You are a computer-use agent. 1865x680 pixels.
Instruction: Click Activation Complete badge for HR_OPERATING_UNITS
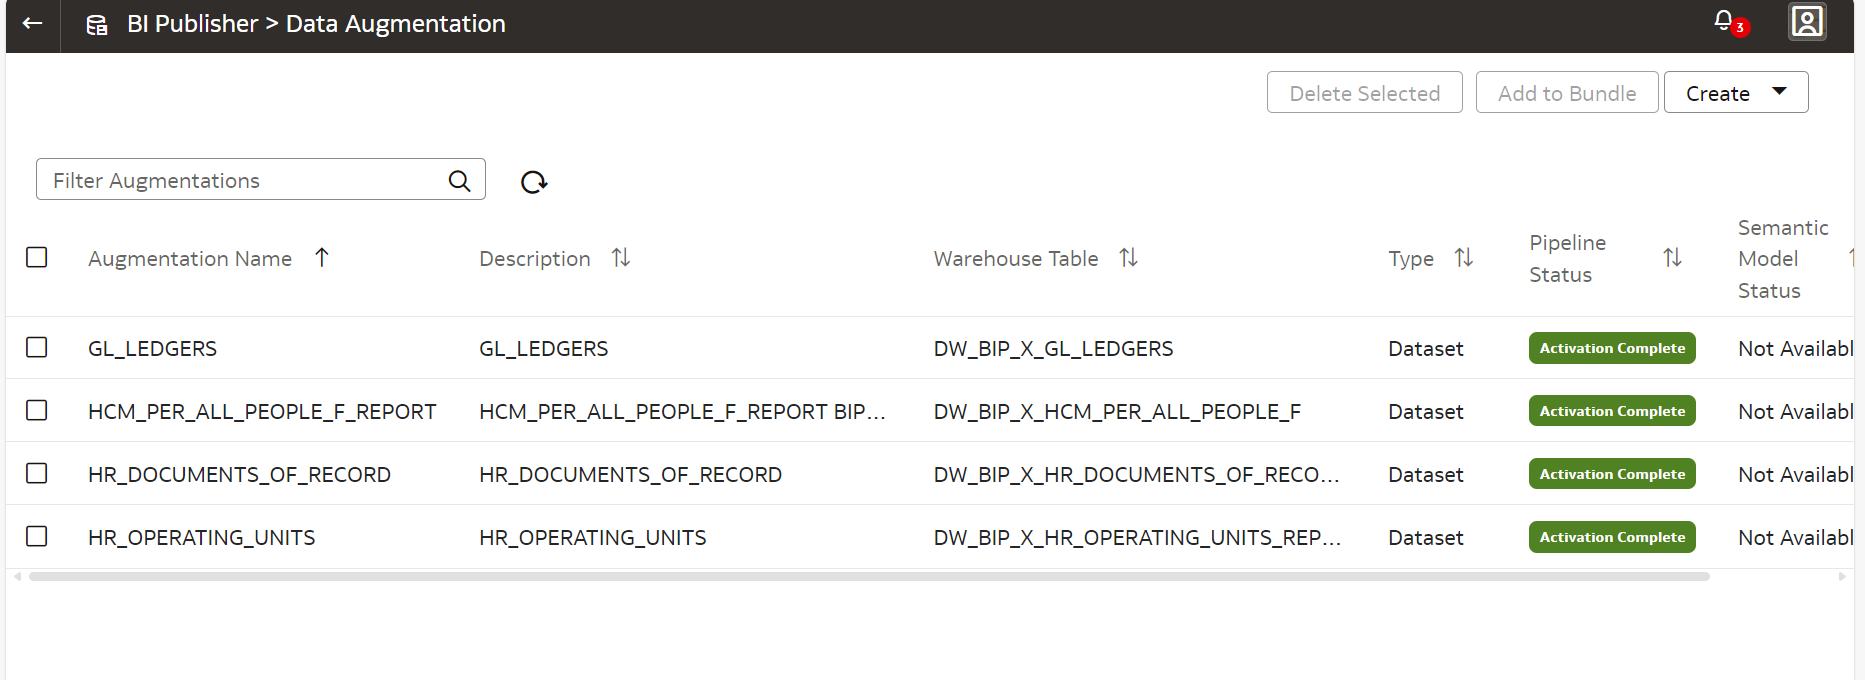pos(1612,537)
